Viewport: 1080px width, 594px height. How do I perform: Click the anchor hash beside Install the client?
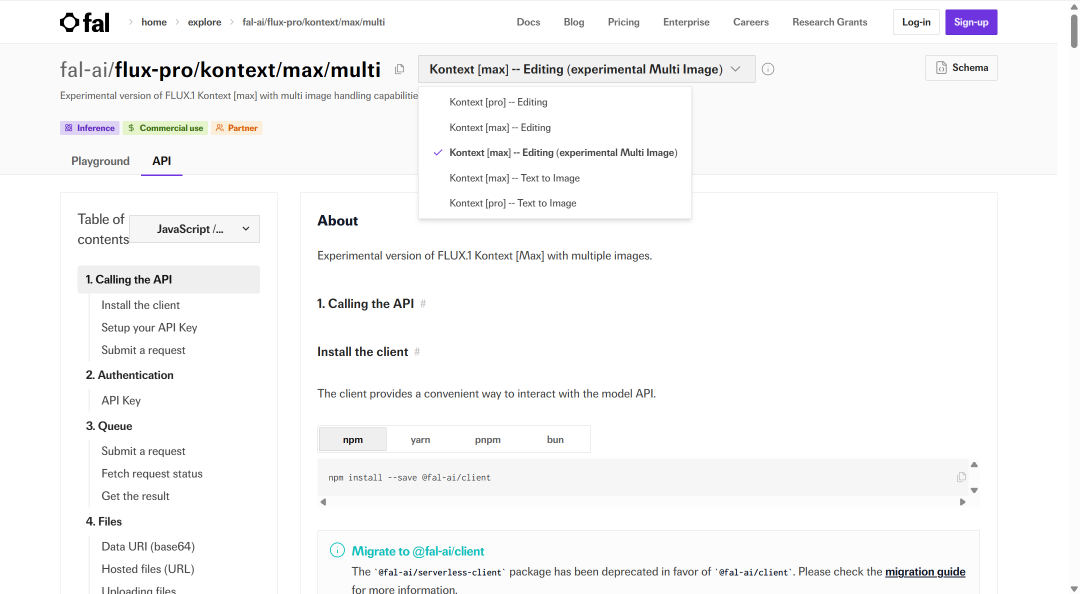[x=417, y=352]
